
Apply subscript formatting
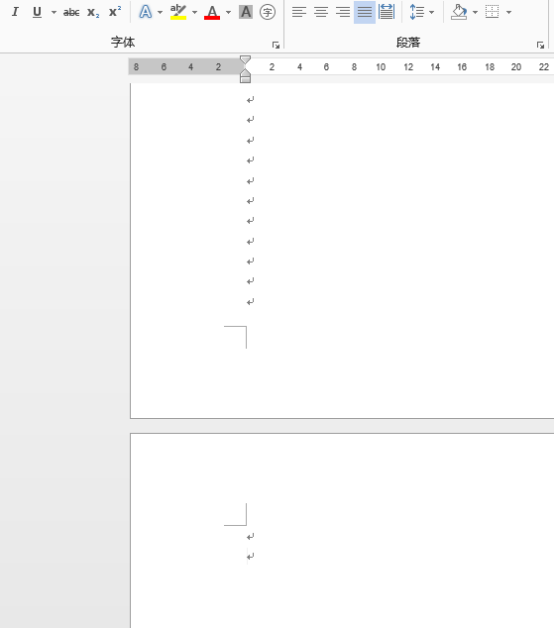(x=93, y=12)
